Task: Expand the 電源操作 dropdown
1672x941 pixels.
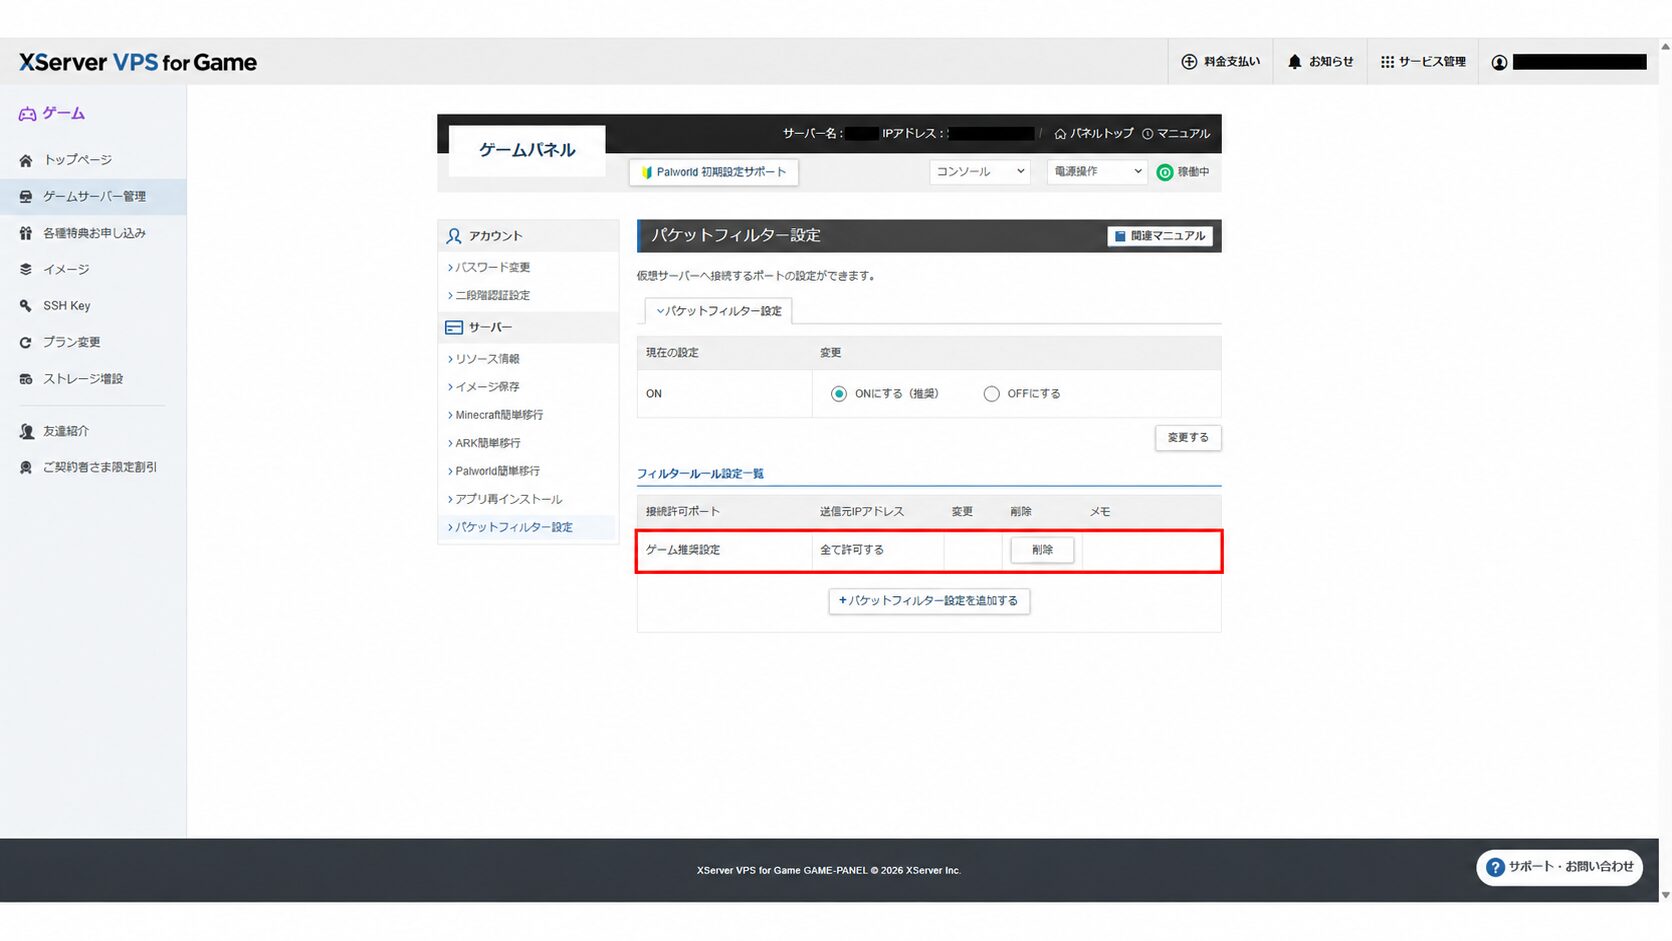Action: [x=1096, y=172]
